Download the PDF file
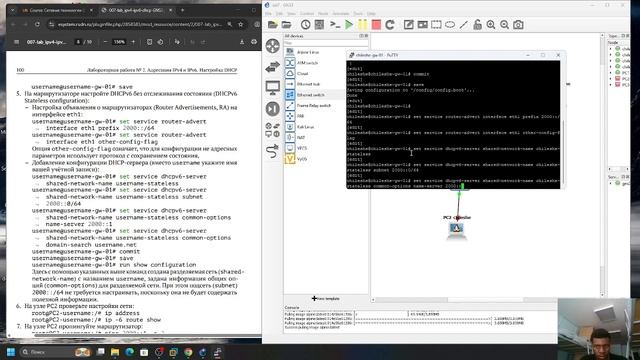Image resolution: width=640 pixels, height=360 pixels. tap(242, 42)
